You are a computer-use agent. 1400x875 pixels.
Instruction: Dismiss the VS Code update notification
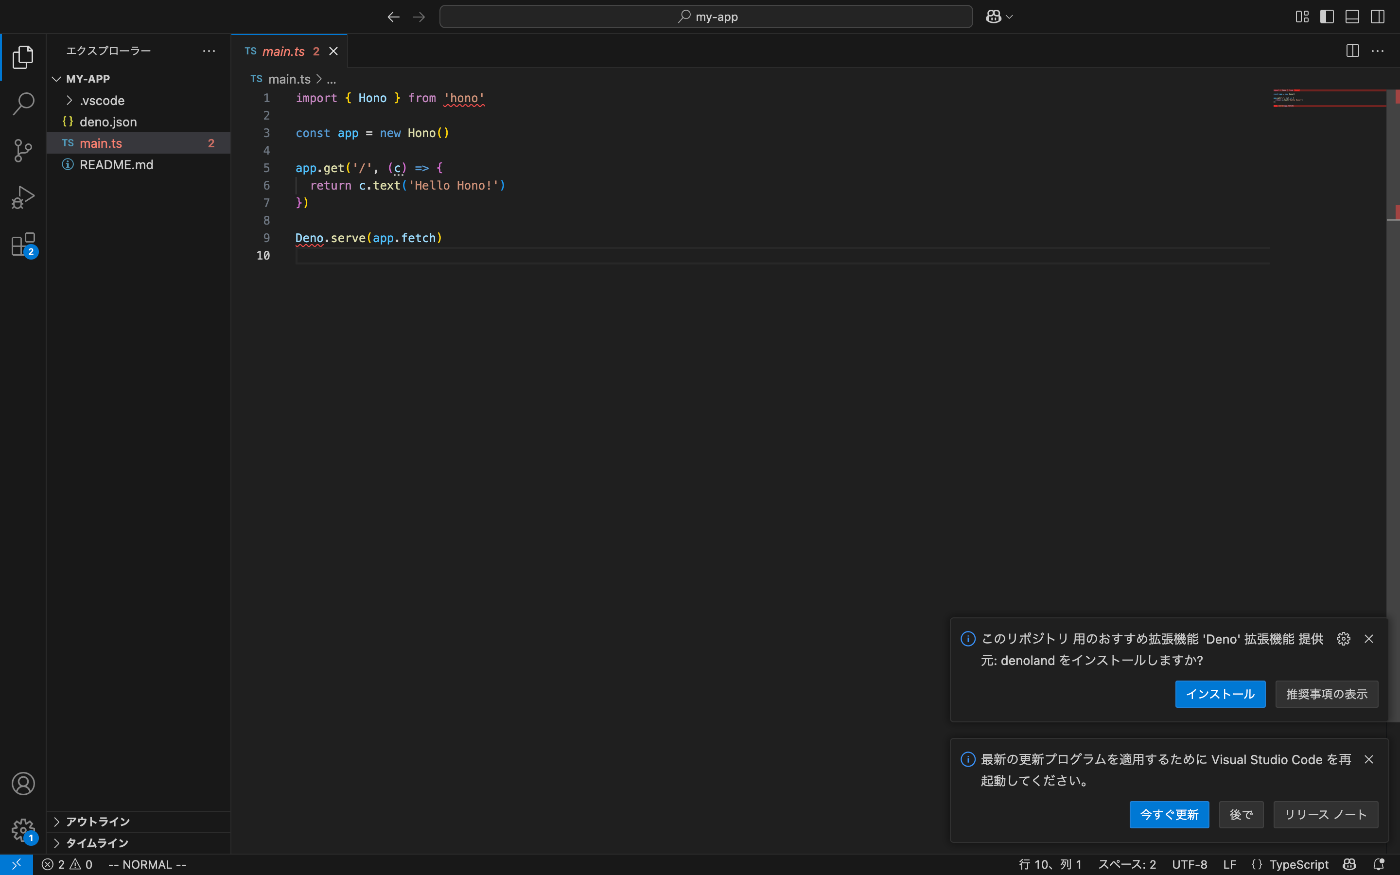[x=1369, y=760]
